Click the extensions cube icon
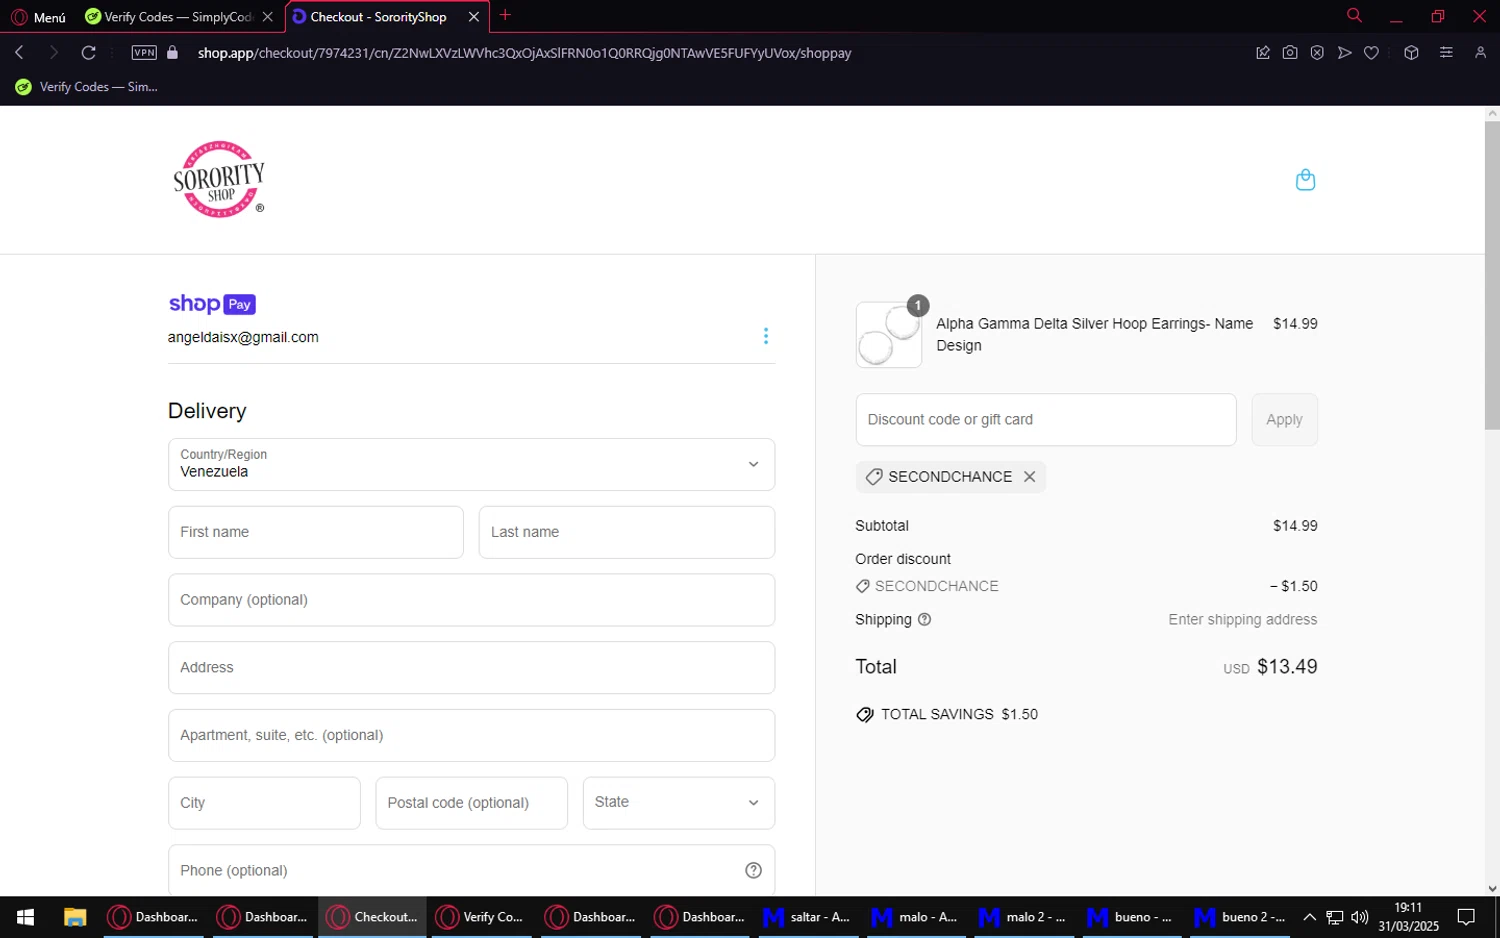Image resolution: width=1500 pixels, height=938 pixels. pyautogui.click(x=1411, y=53)
